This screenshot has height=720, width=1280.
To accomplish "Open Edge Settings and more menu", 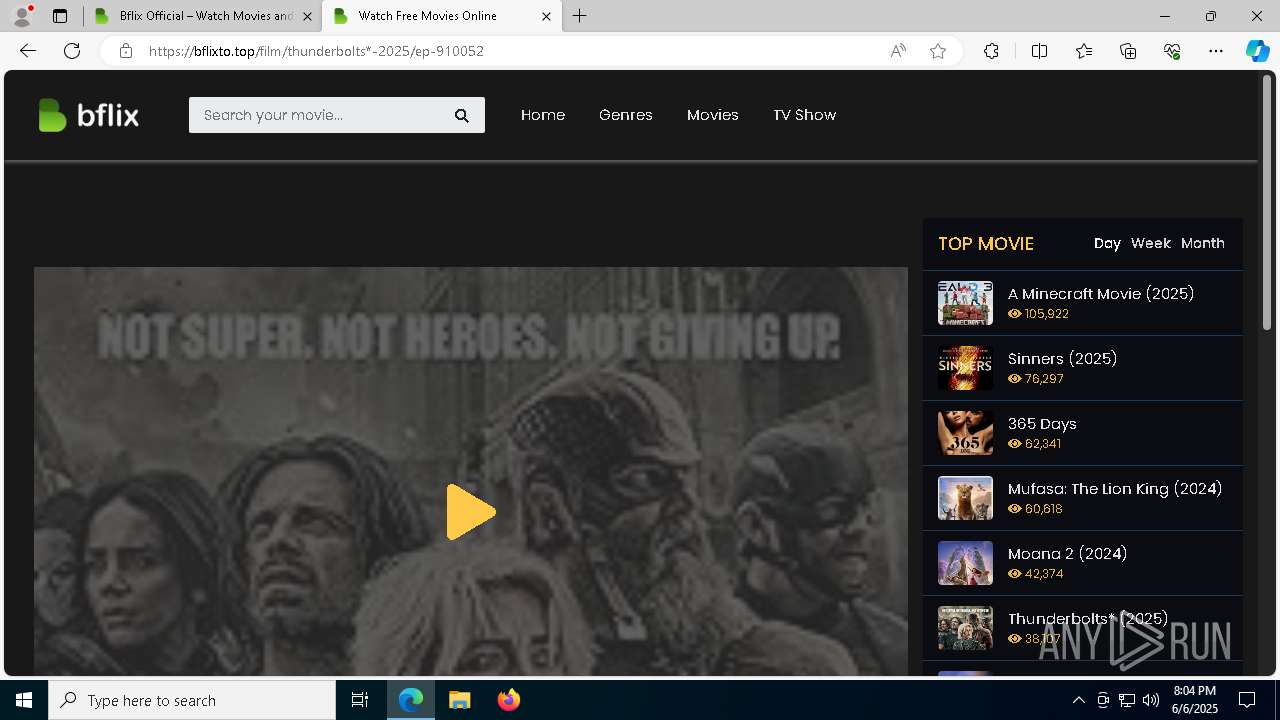I will pos(1216,51).
